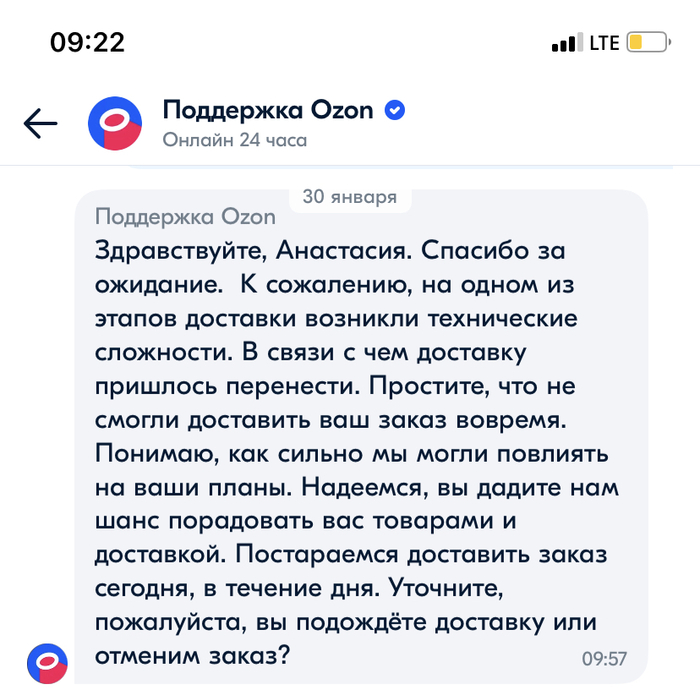Viewport: 700px width, 690px height.
Task: Tap the 09:22 clock in status bar
Action: coord(87,42)
